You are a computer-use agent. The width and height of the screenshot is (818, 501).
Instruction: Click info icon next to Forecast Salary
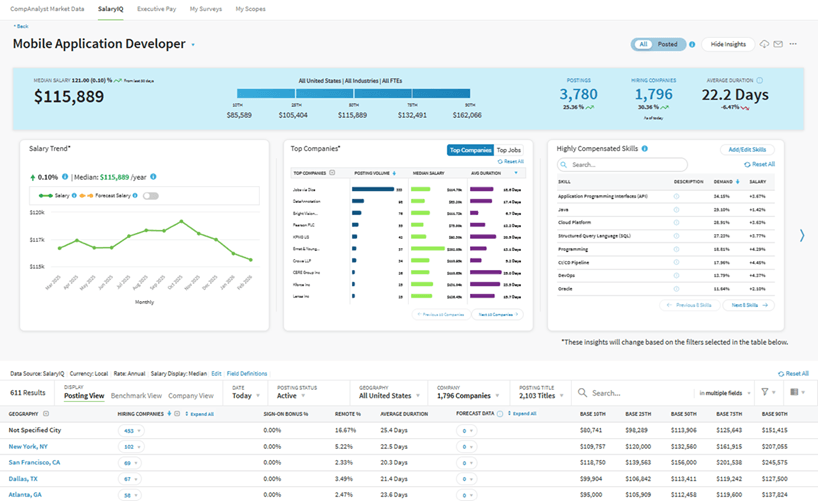(x=135, y=196)
